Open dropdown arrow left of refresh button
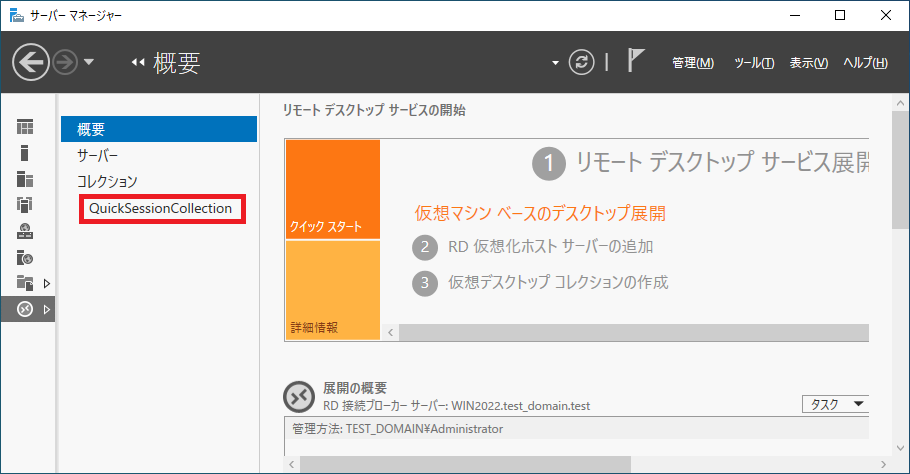Image resolution: width=910 pixels, height=474 pixels. tap(555, 63)
